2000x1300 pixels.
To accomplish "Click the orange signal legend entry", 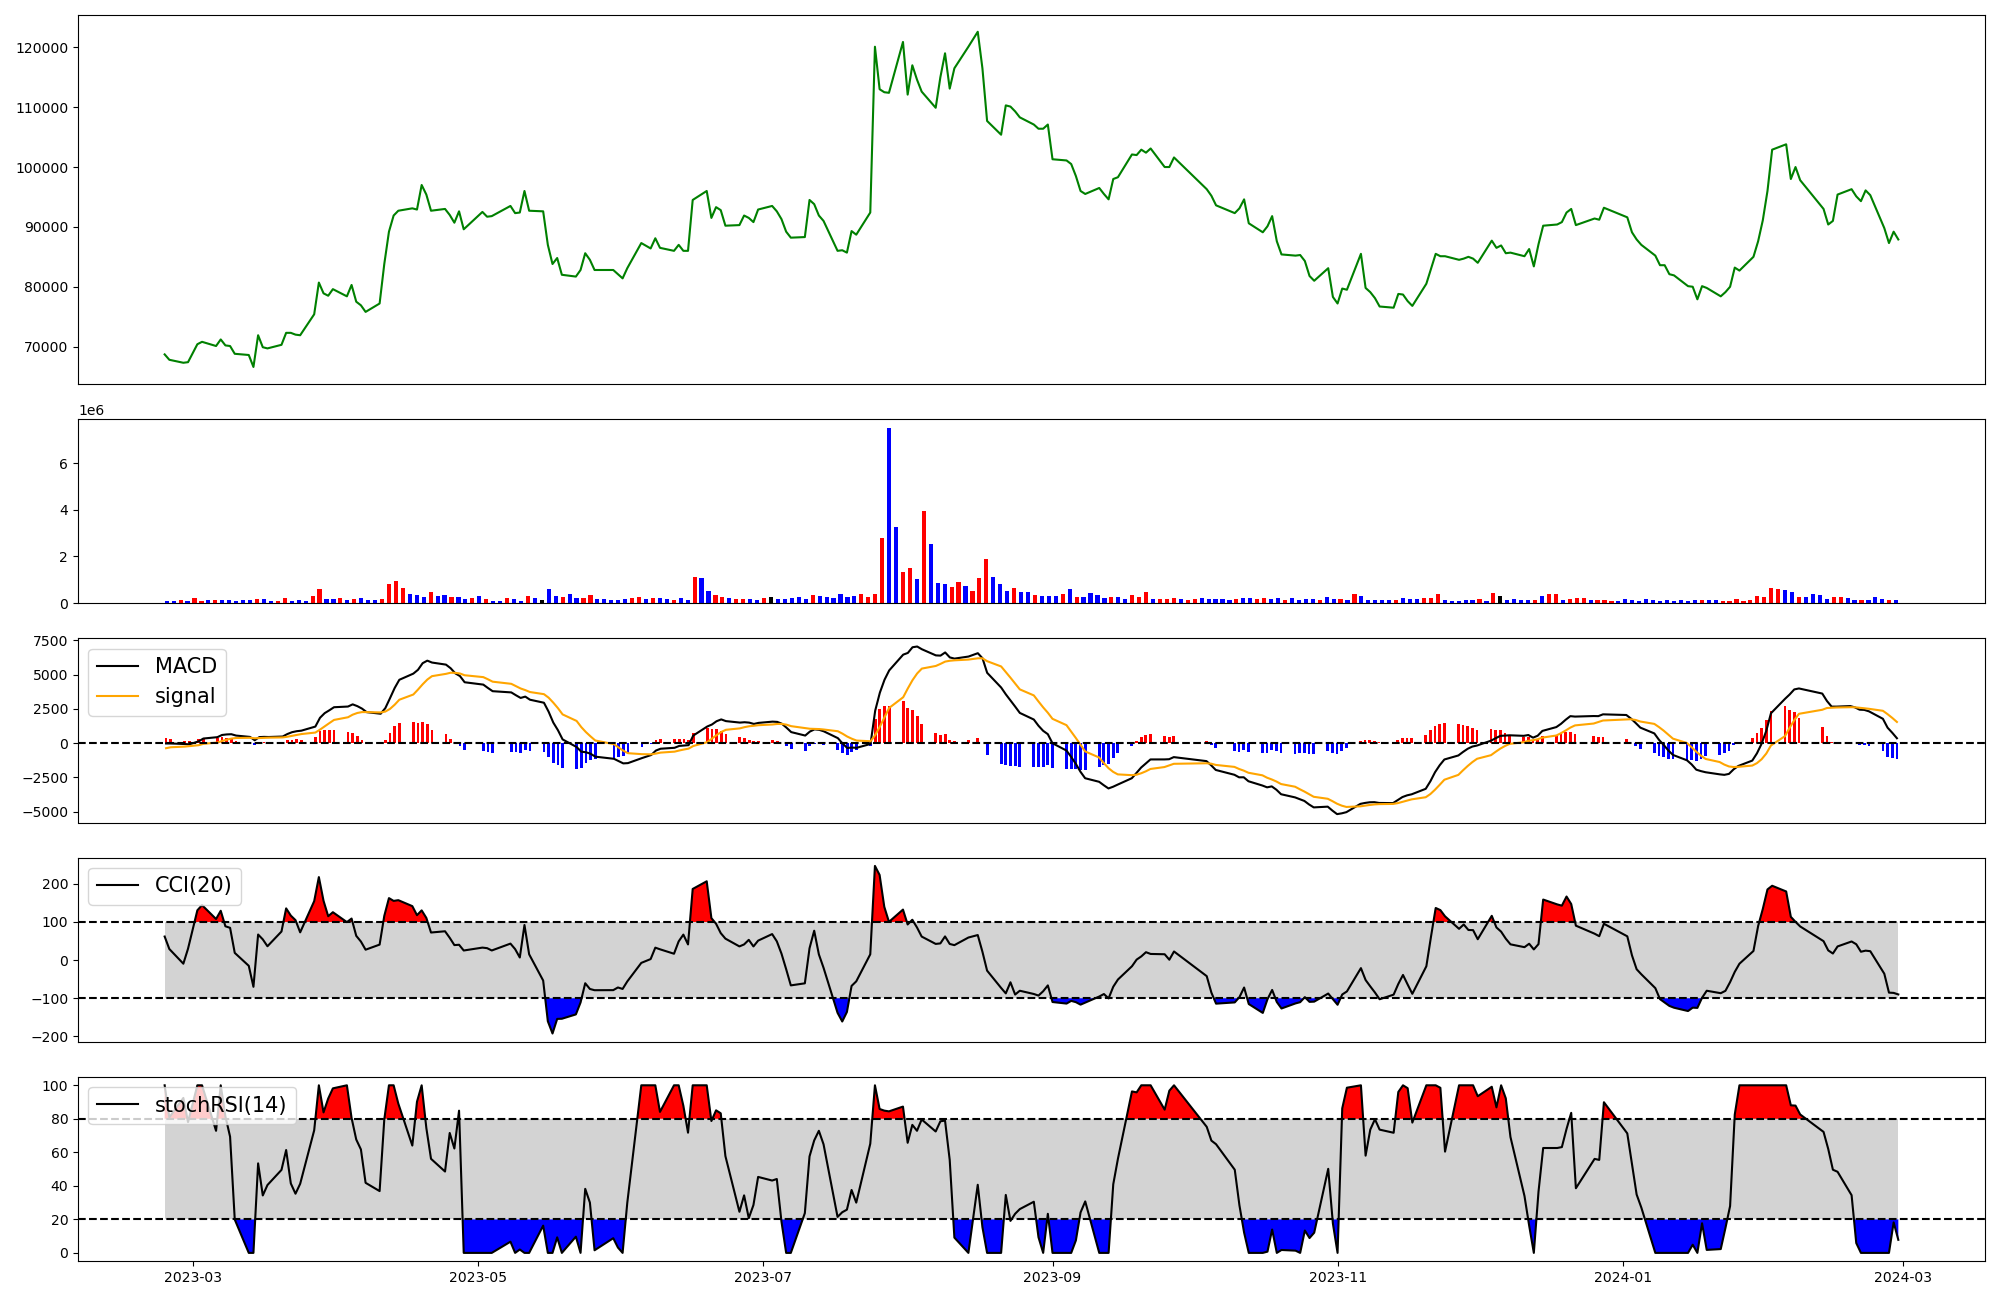I will (185, 696).
